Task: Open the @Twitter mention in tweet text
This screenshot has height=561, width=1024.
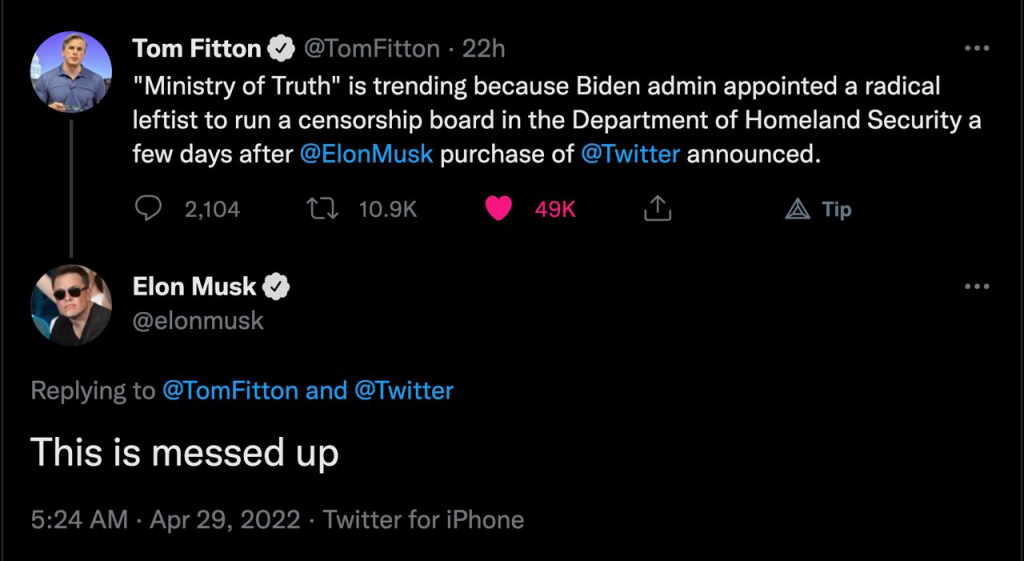Action: point(630,155)
